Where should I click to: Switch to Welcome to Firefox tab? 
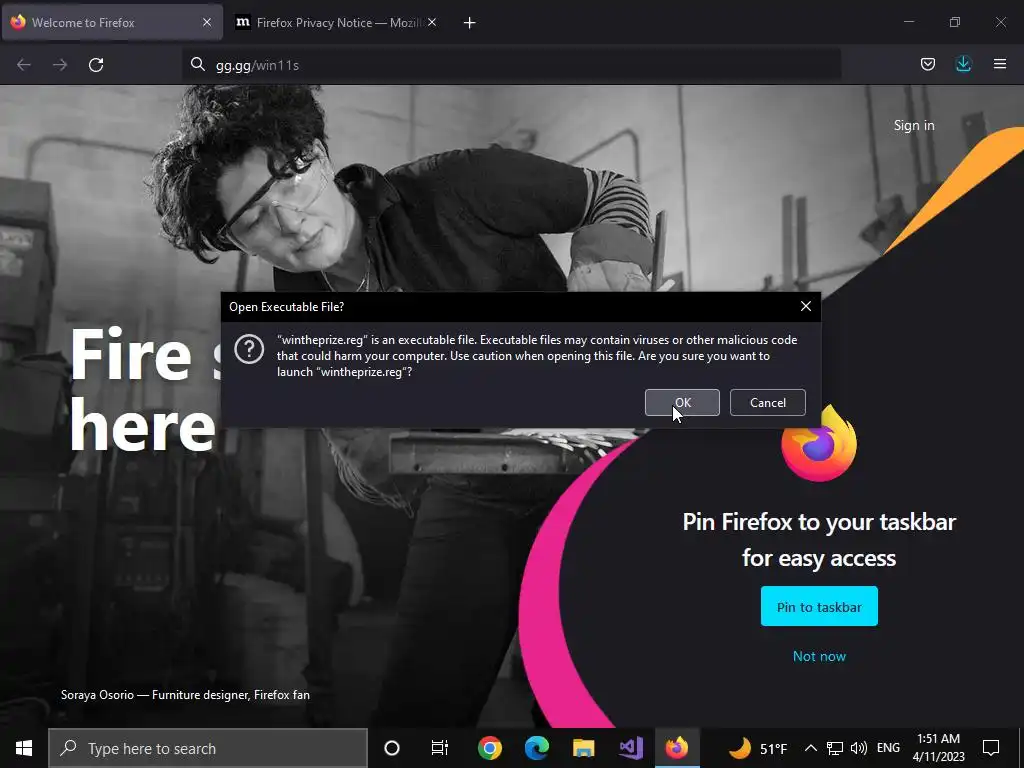(x=112, y=22)
